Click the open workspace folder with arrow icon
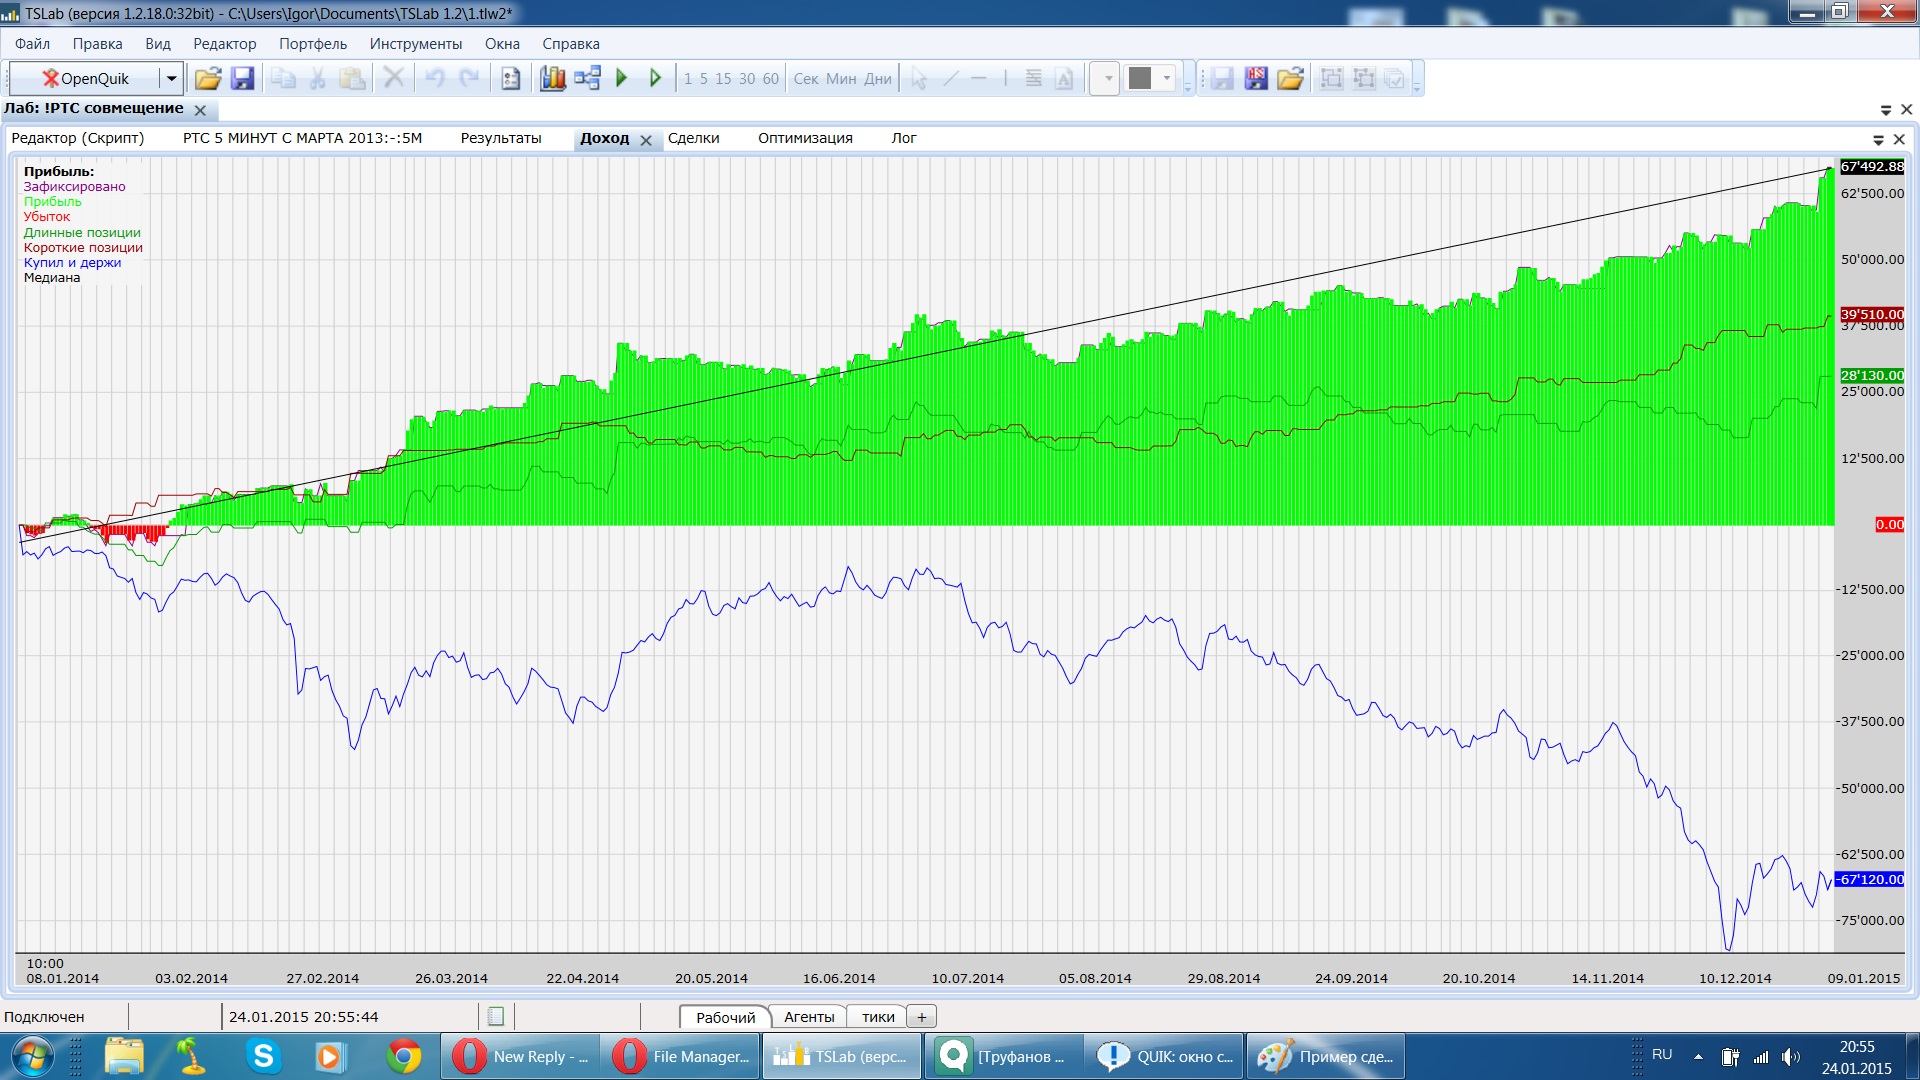 1290,78
